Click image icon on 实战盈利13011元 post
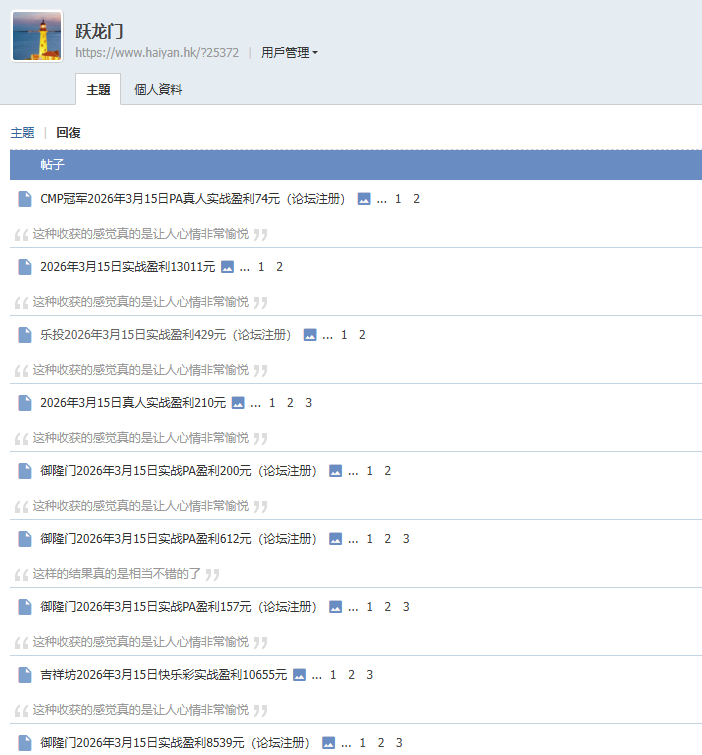The image size is (702, 755). pyautogui.click(x=227, y=267)
